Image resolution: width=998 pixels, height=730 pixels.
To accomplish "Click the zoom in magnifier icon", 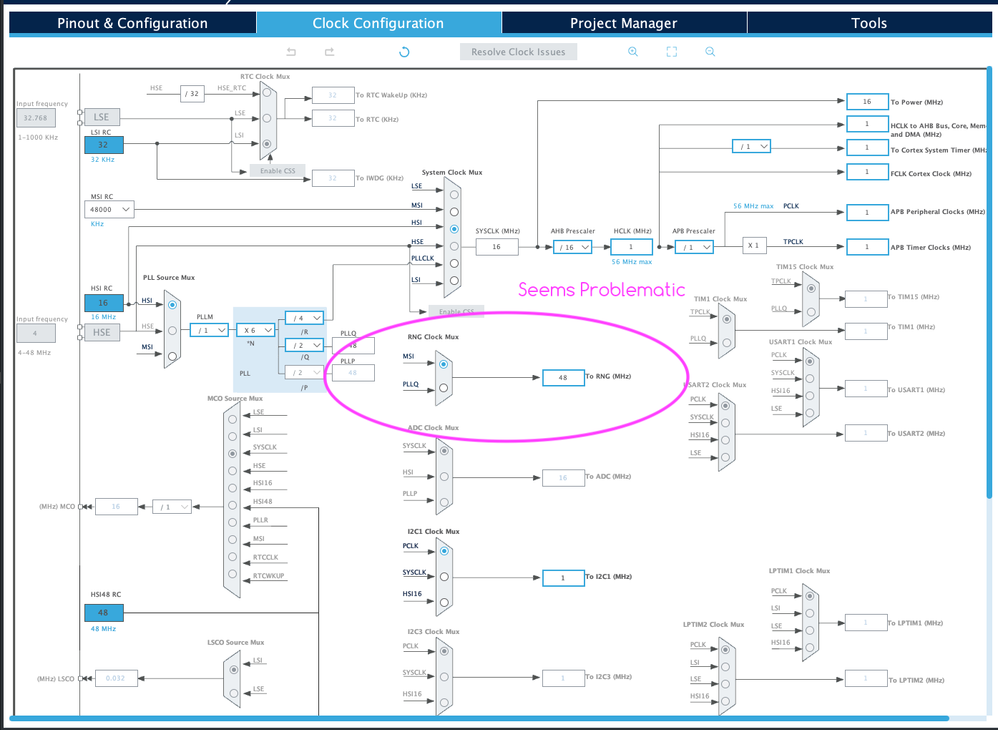I will pos(632,50).
